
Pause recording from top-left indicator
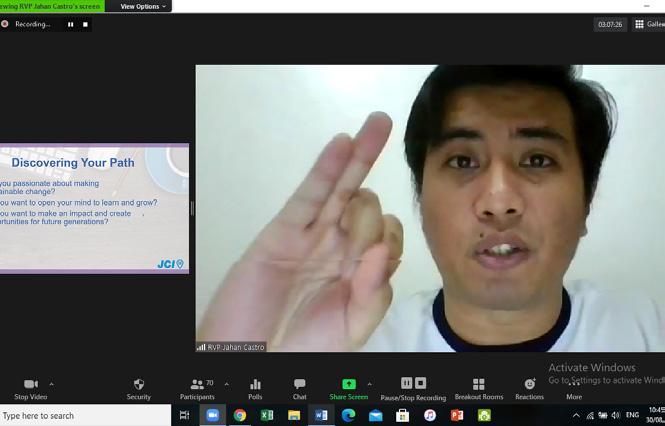point(70,25)
